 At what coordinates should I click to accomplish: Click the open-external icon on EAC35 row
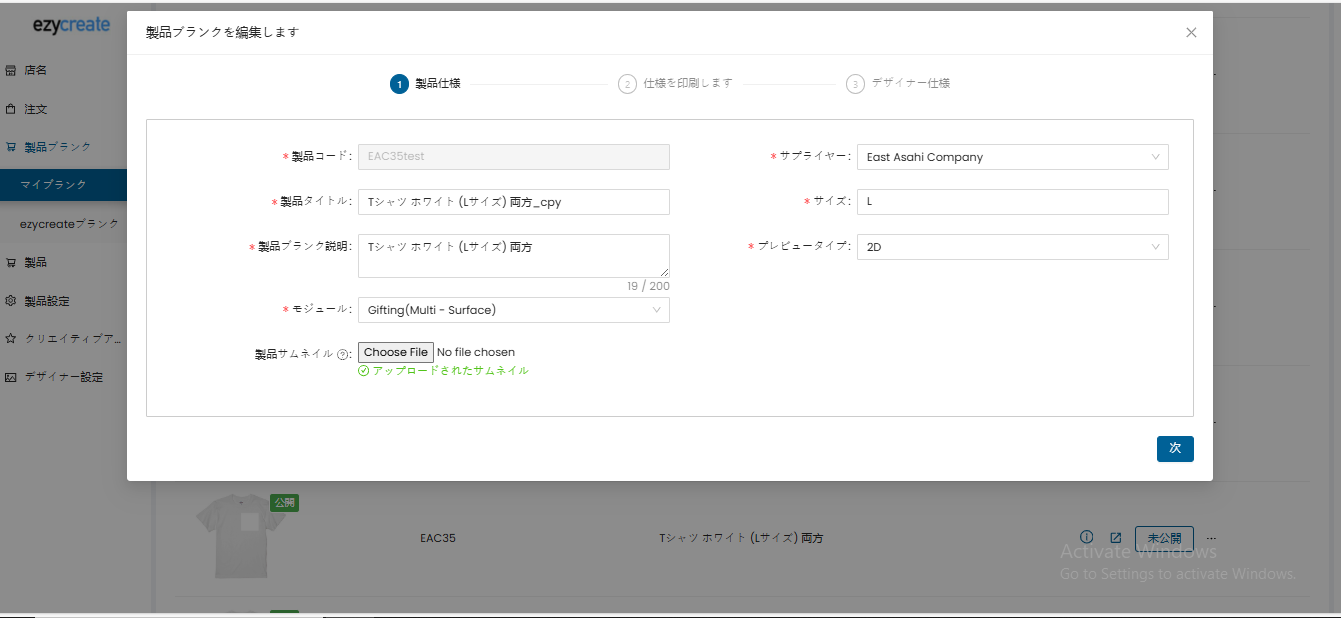coord(1115,537)
